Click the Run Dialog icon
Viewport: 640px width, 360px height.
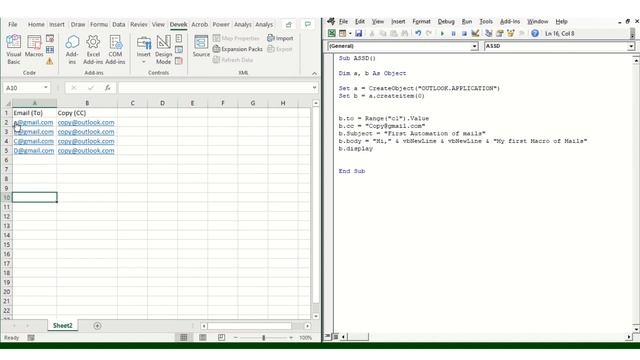tap(179, 61)
